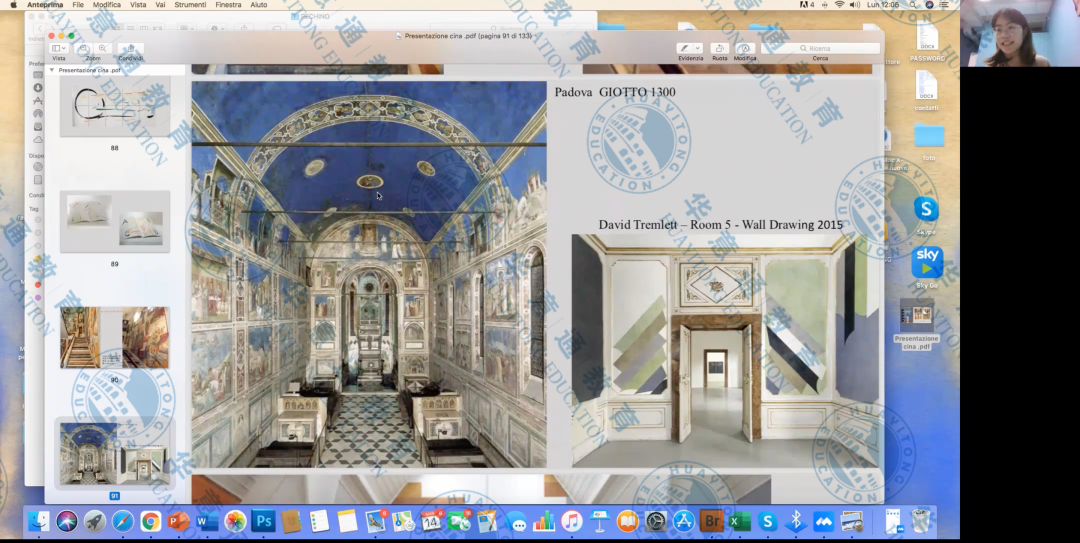Collapse the Presentazione cina .pdf sidebar group

tap(52, 70)
